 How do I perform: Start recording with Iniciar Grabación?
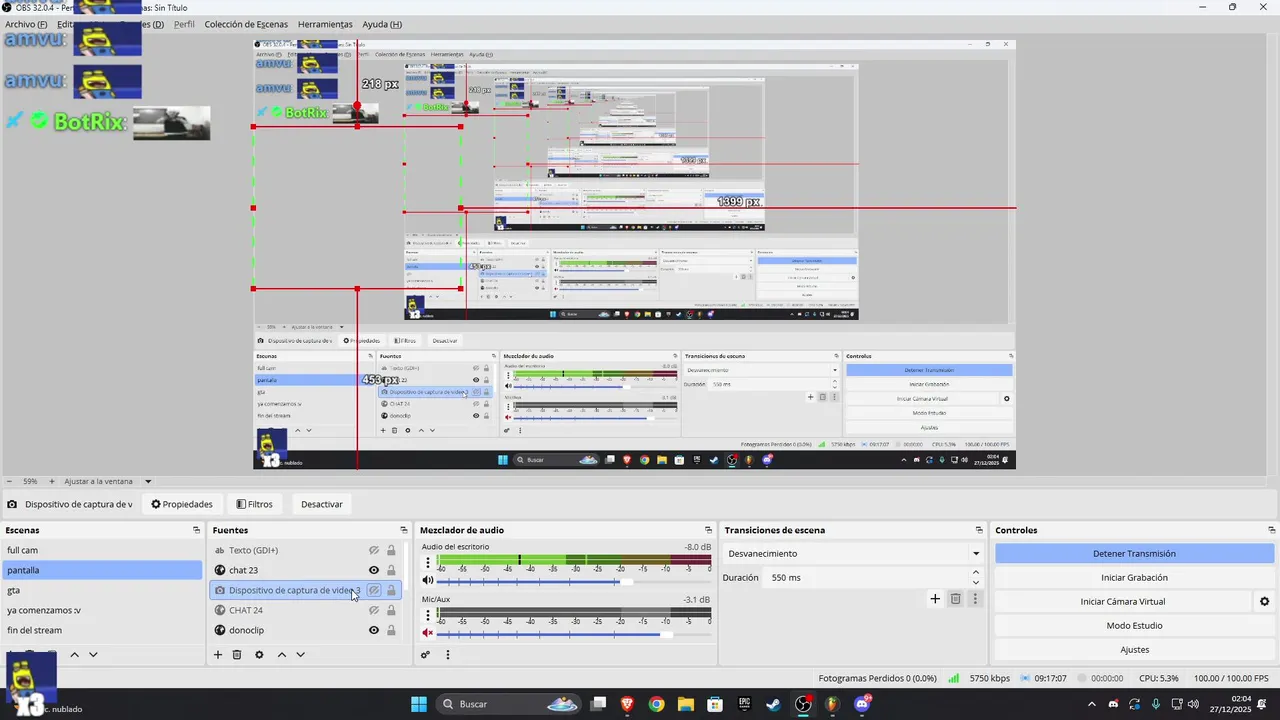[1134, 577]
